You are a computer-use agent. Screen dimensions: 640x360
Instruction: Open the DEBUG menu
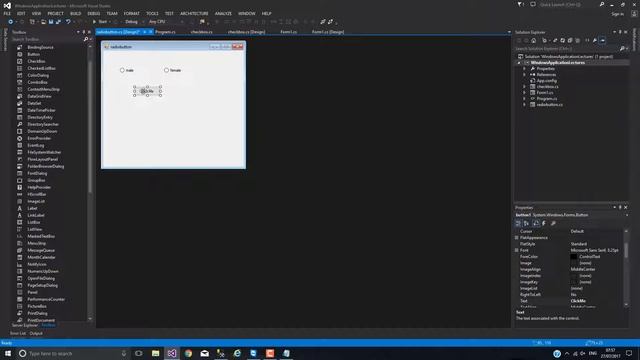(x=93, y=13)
